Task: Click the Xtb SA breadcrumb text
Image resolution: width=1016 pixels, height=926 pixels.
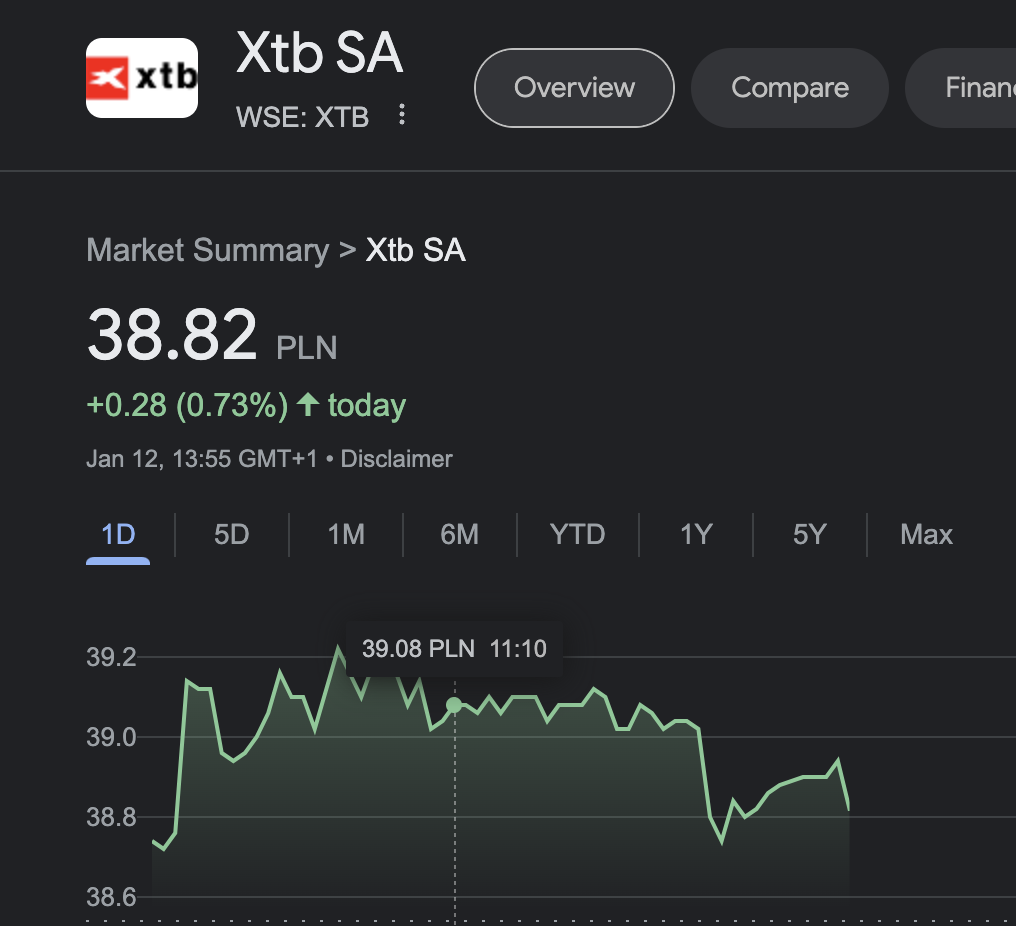Action: [415, 250]
